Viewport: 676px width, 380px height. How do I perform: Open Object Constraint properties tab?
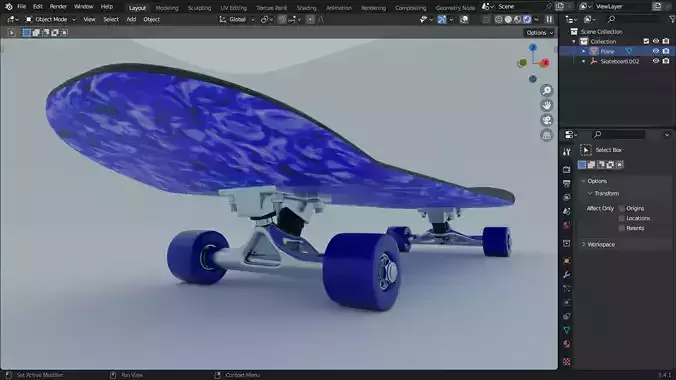point(566,316)
